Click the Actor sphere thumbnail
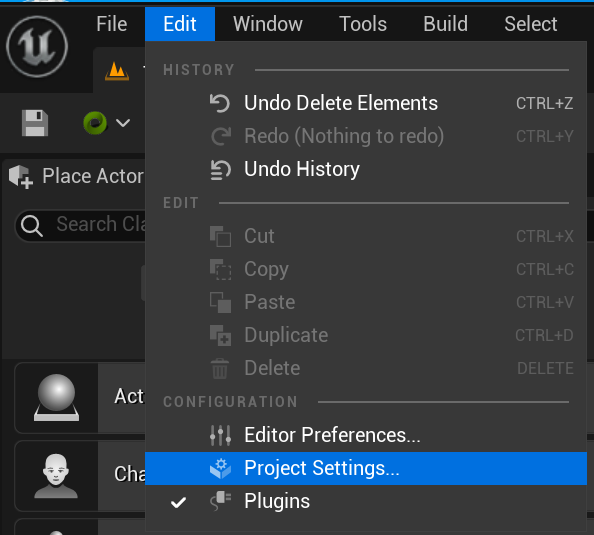 point(56,397)
